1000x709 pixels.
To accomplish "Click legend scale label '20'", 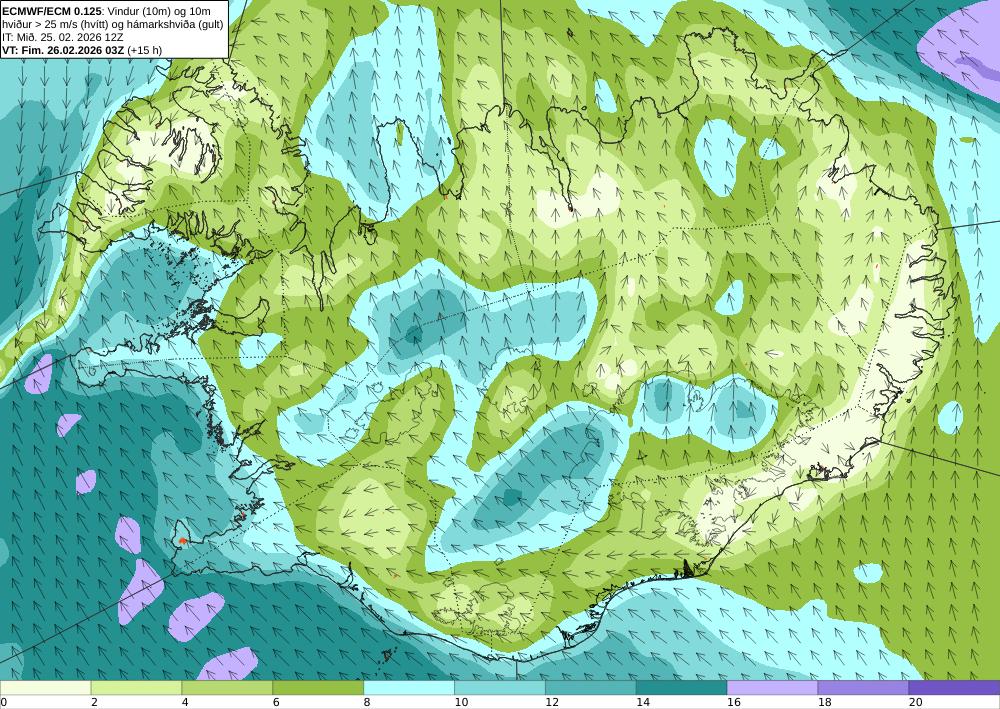I will tap(915, 703).
